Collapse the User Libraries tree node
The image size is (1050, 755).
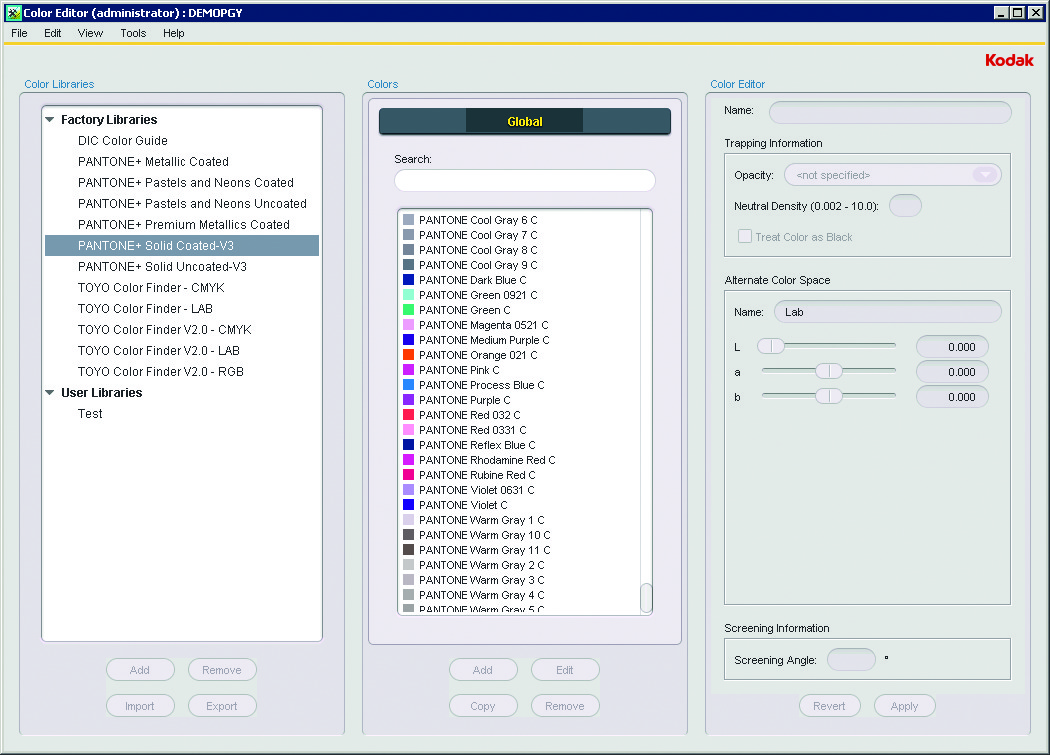50,393
